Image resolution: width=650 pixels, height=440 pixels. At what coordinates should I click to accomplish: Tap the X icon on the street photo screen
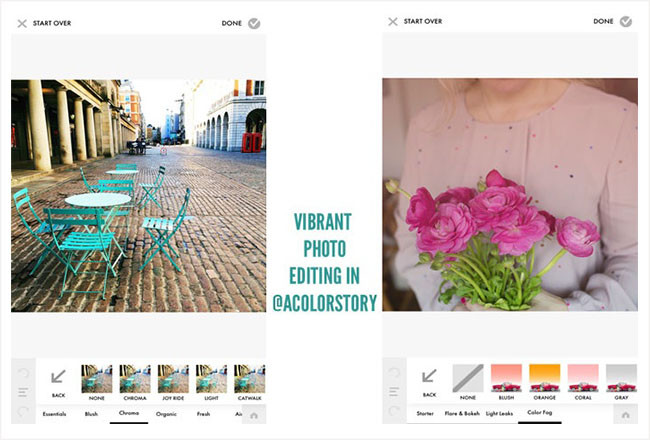22,24
